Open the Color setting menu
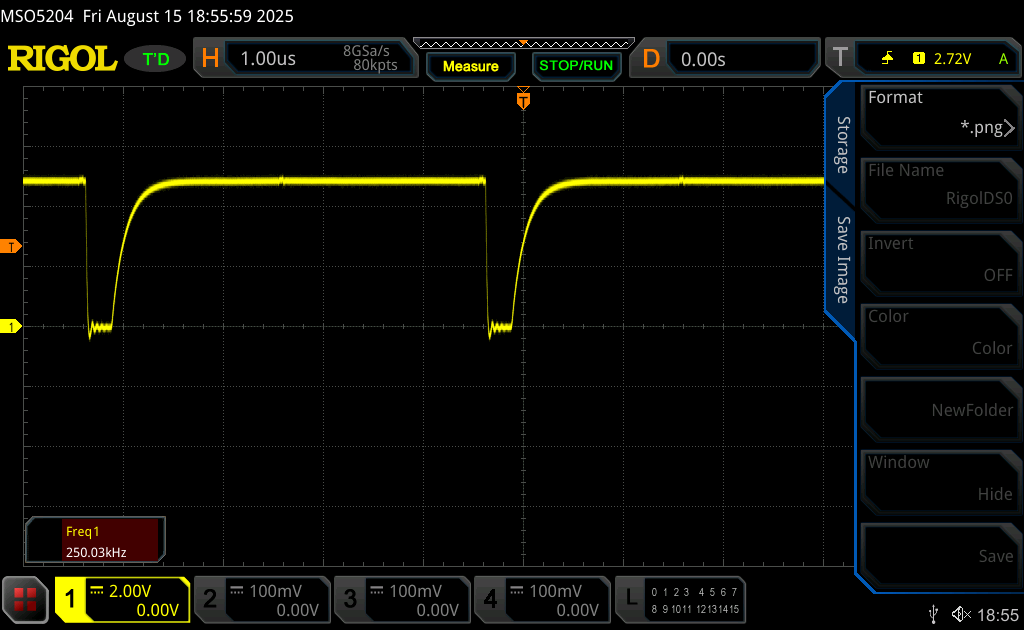 939,332
